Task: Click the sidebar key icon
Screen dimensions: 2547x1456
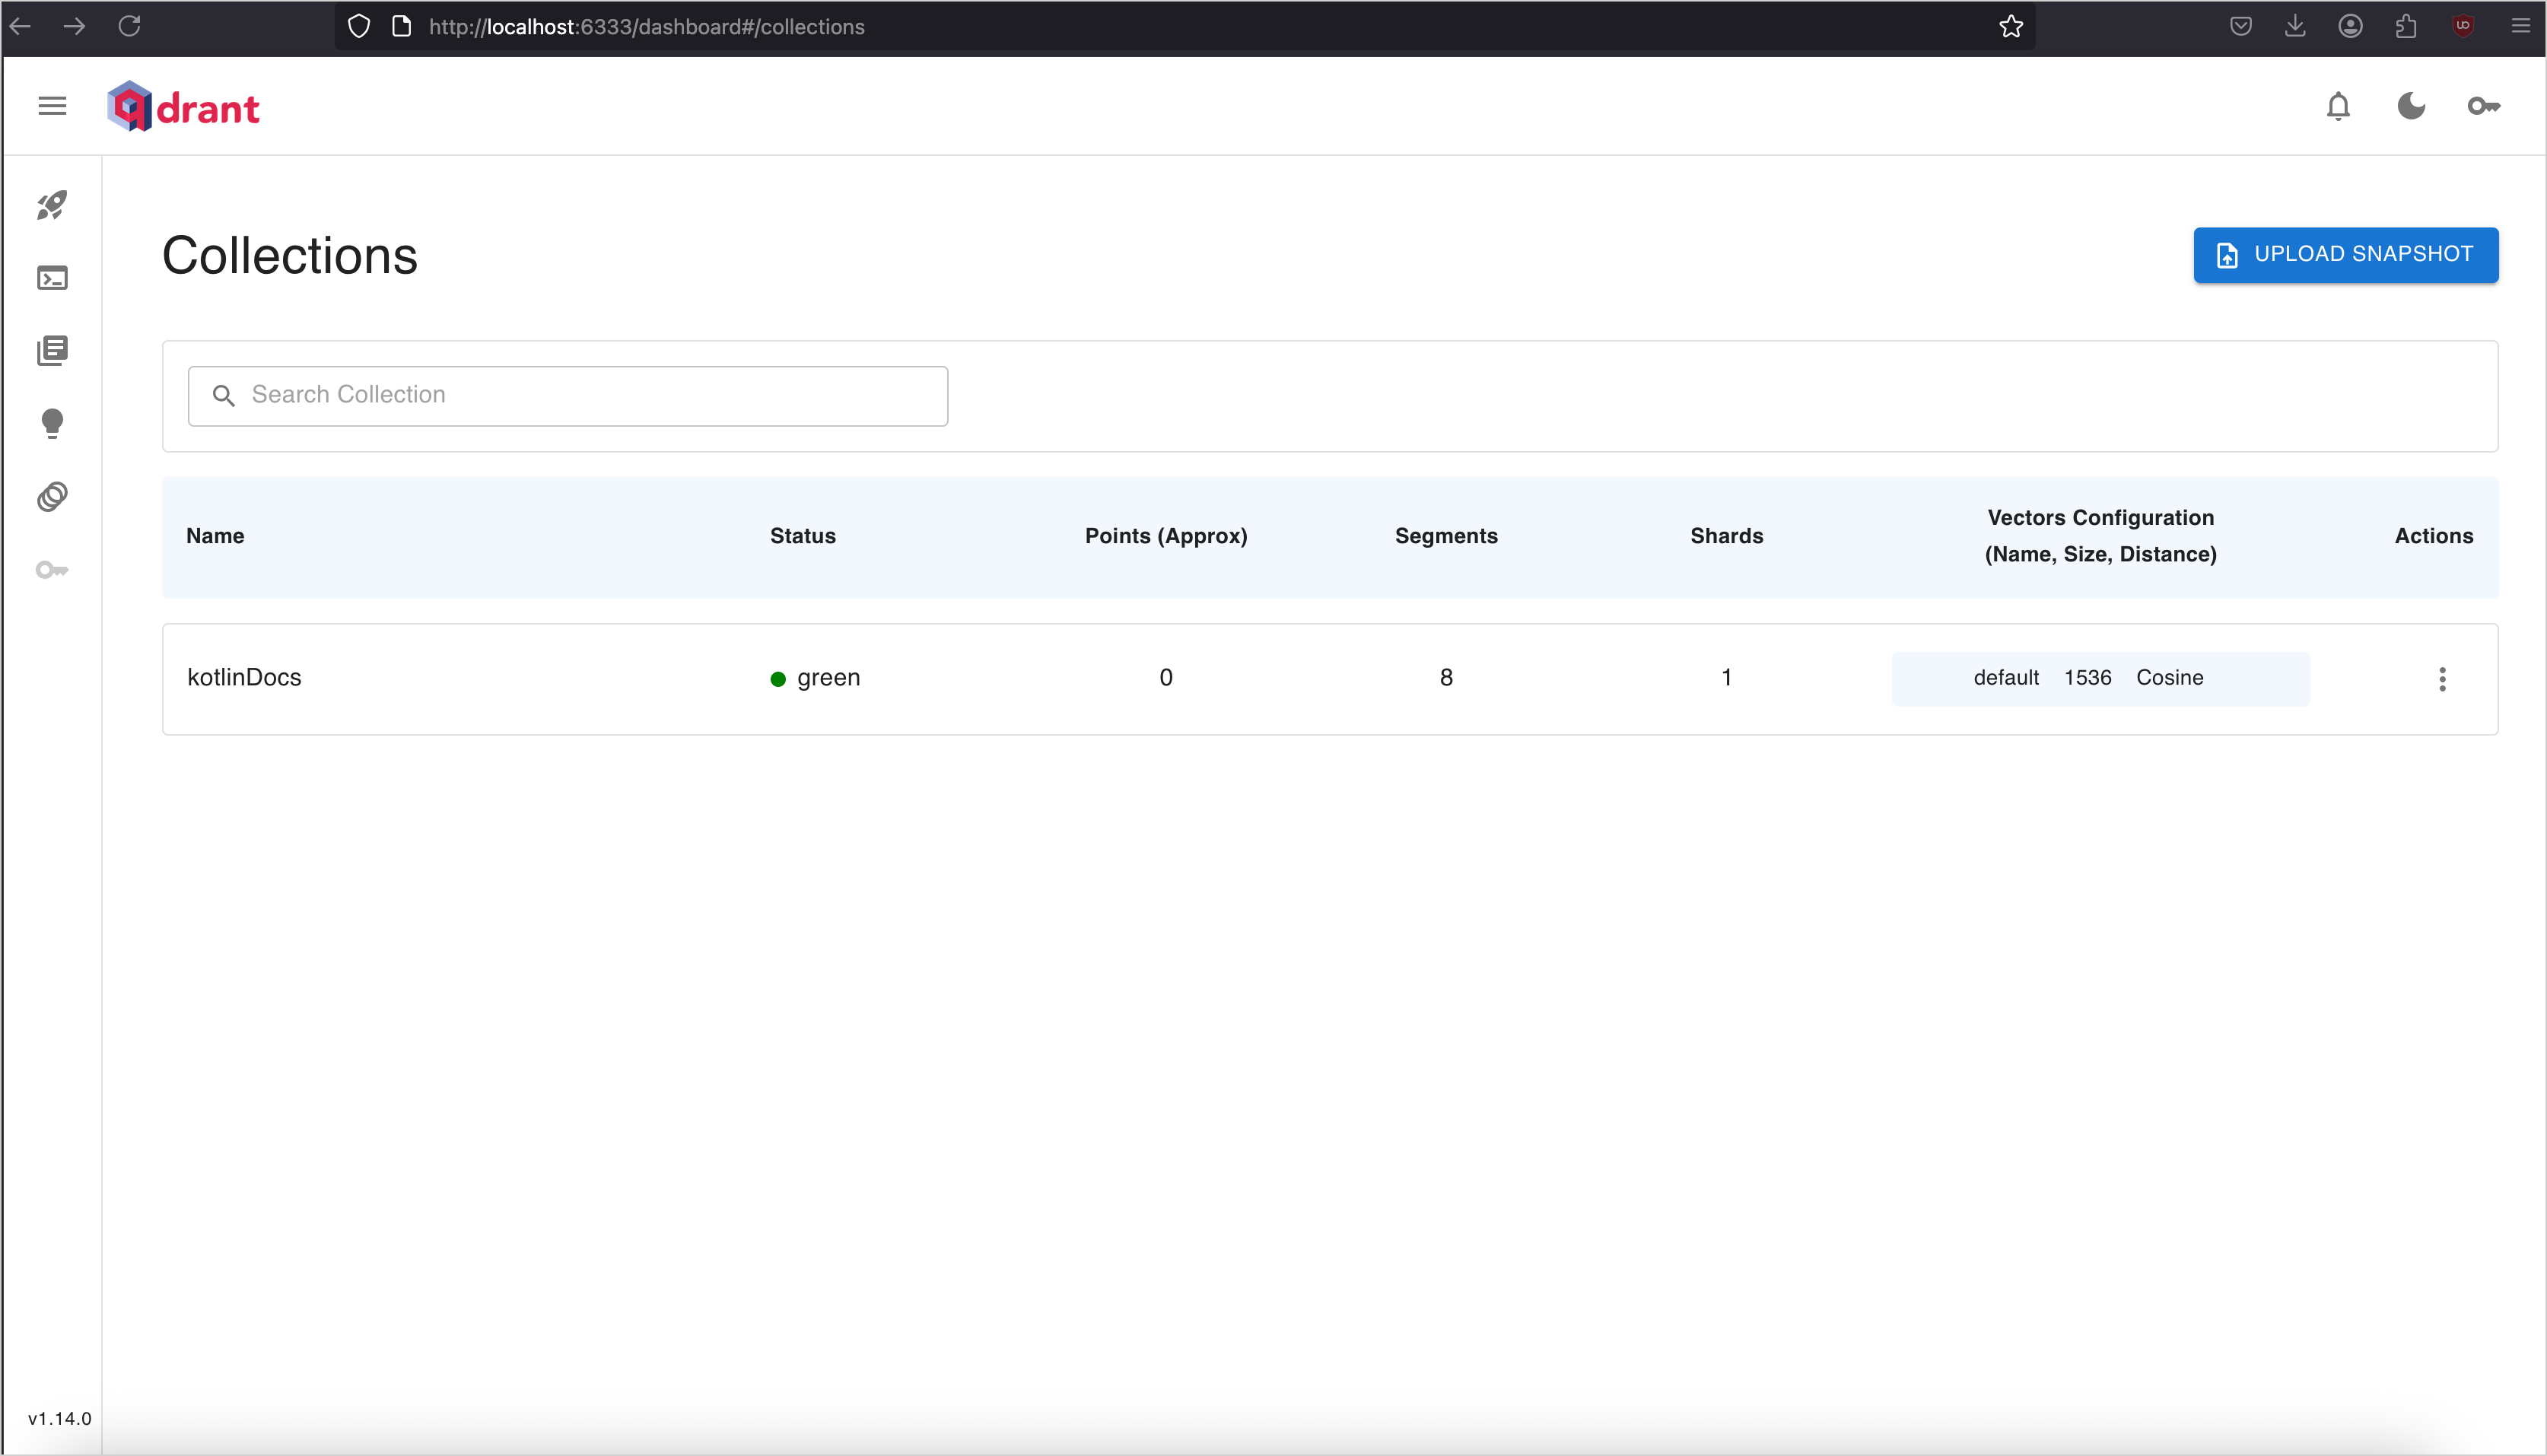Action: [52, 570]
